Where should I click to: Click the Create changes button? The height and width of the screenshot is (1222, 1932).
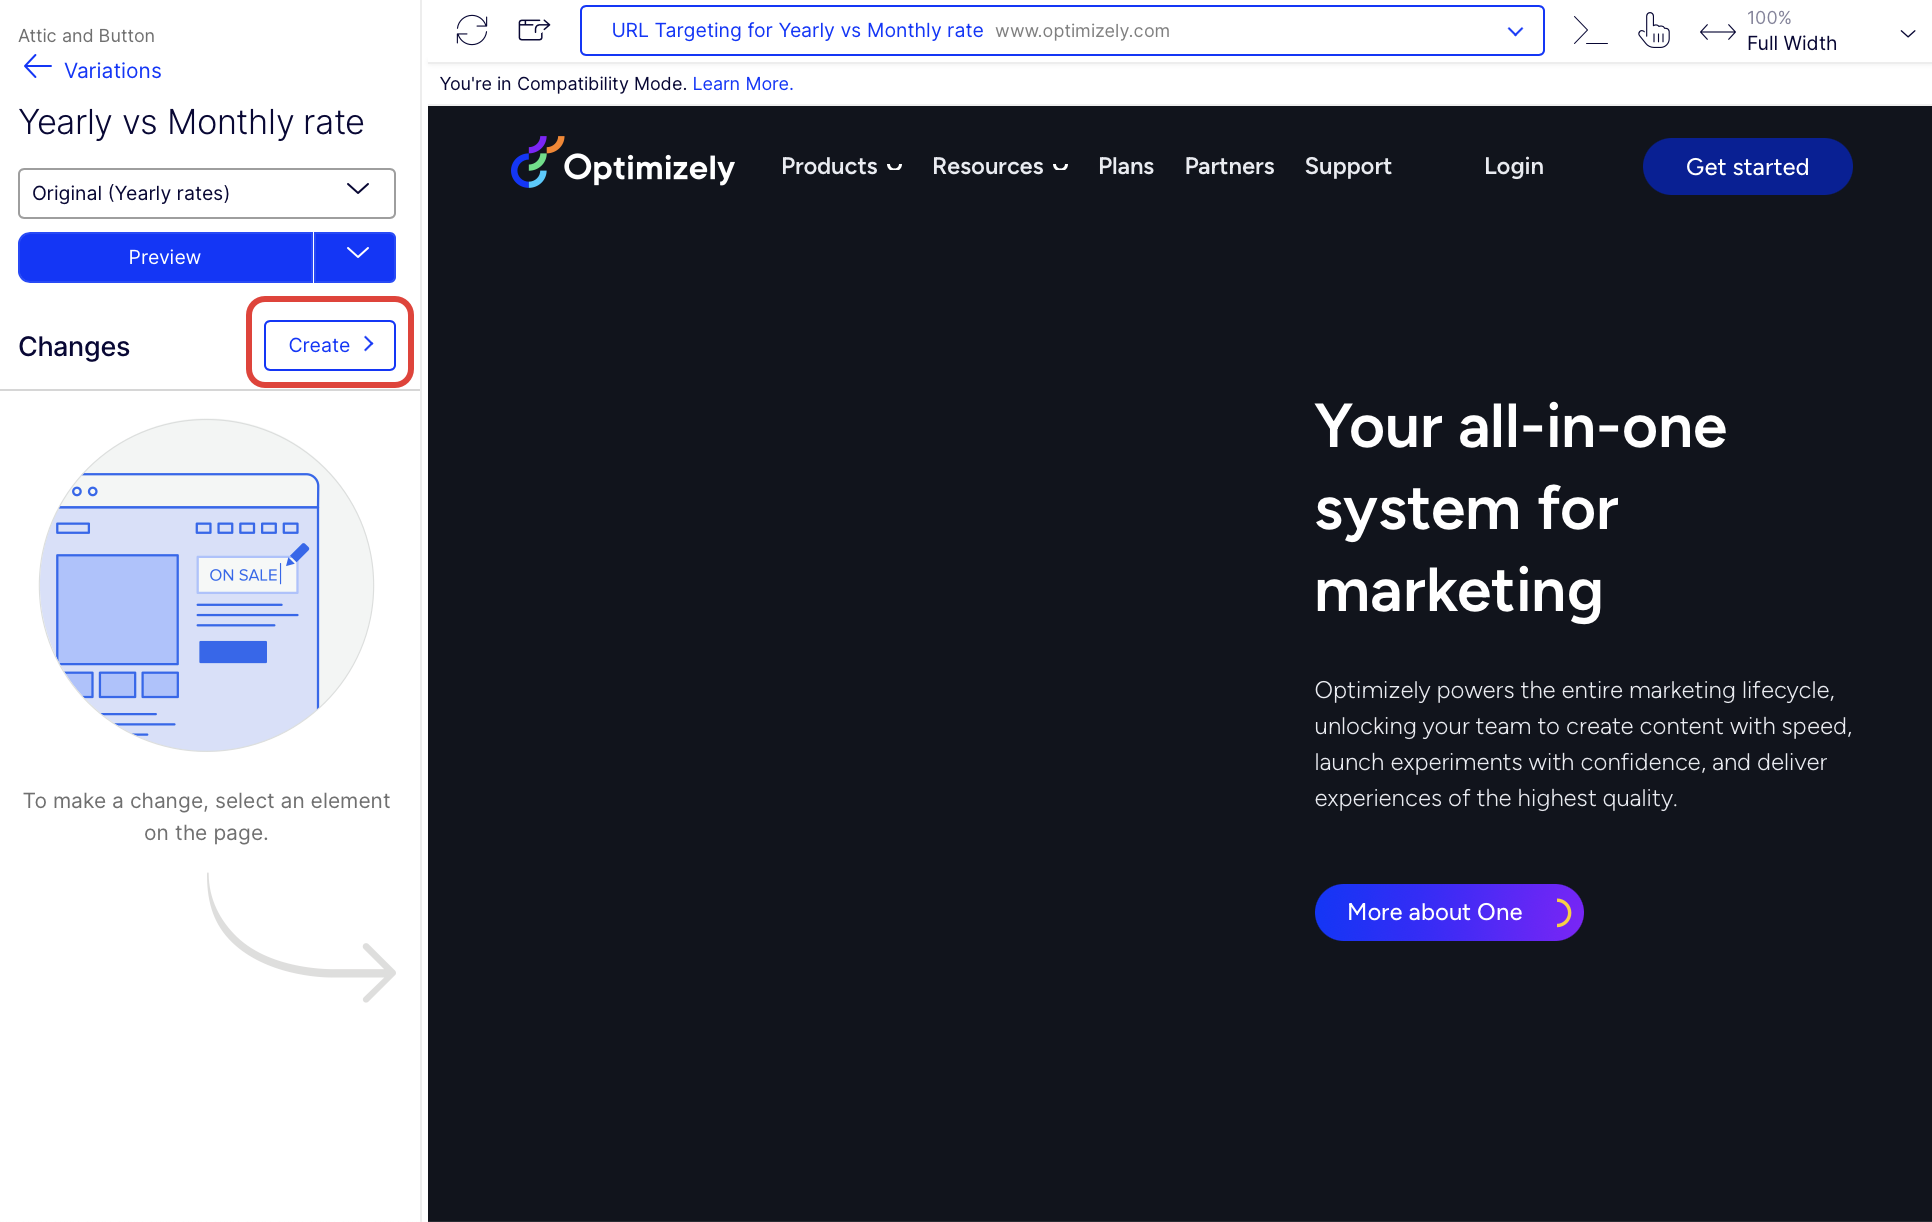click(x=329, y=345)
